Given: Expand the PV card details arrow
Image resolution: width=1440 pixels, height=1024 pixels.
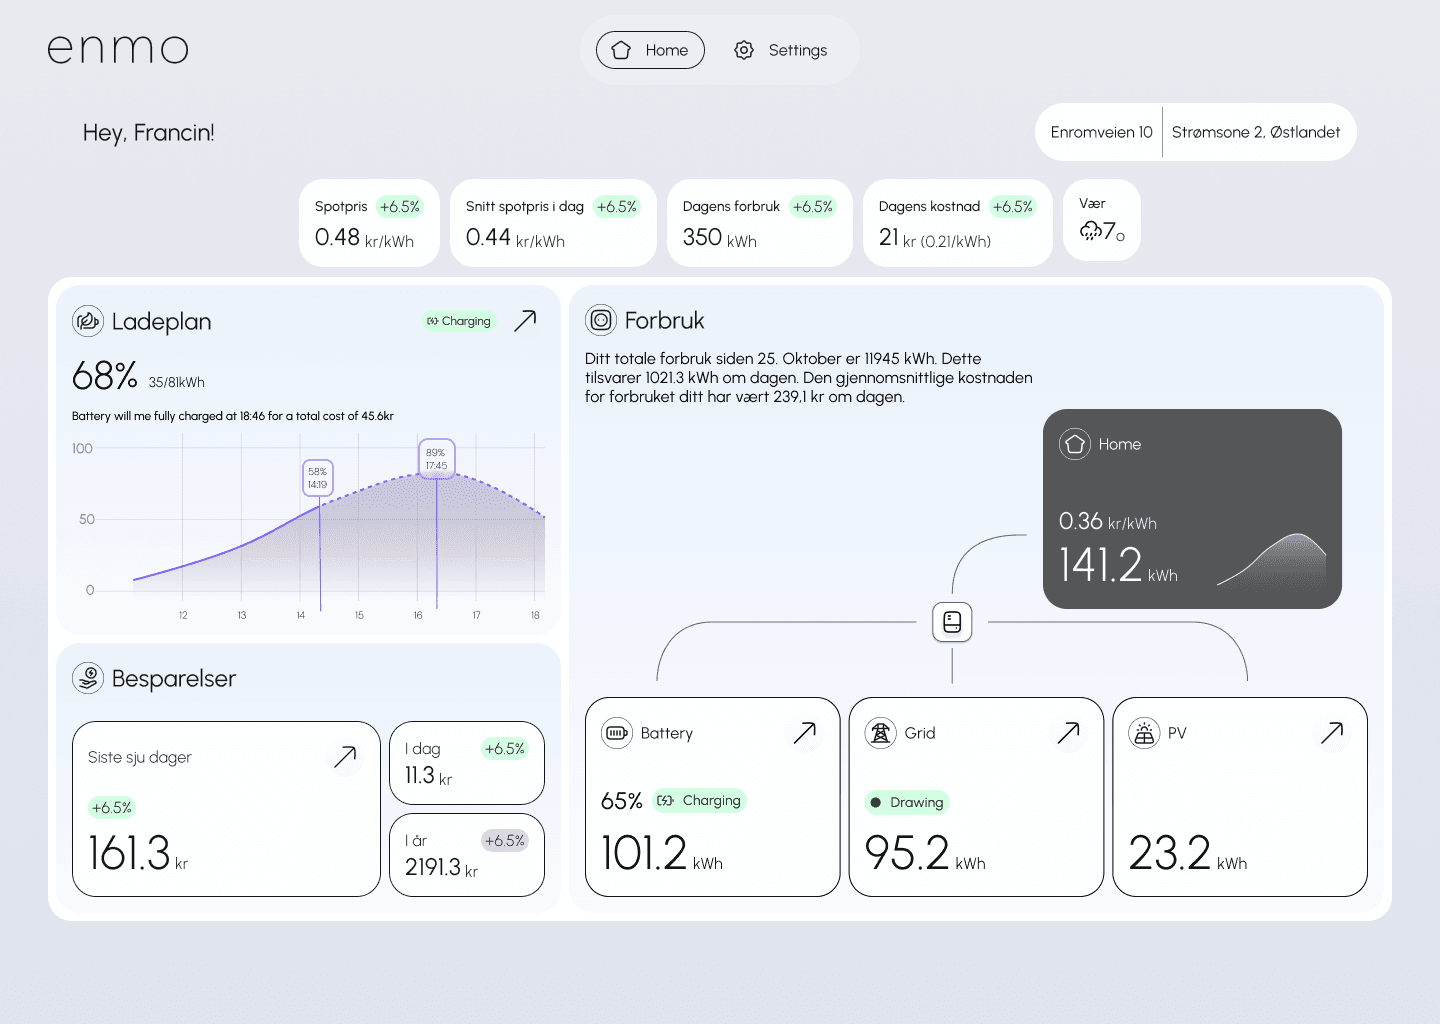Looking at the screenshot, I should point(1332,733).
